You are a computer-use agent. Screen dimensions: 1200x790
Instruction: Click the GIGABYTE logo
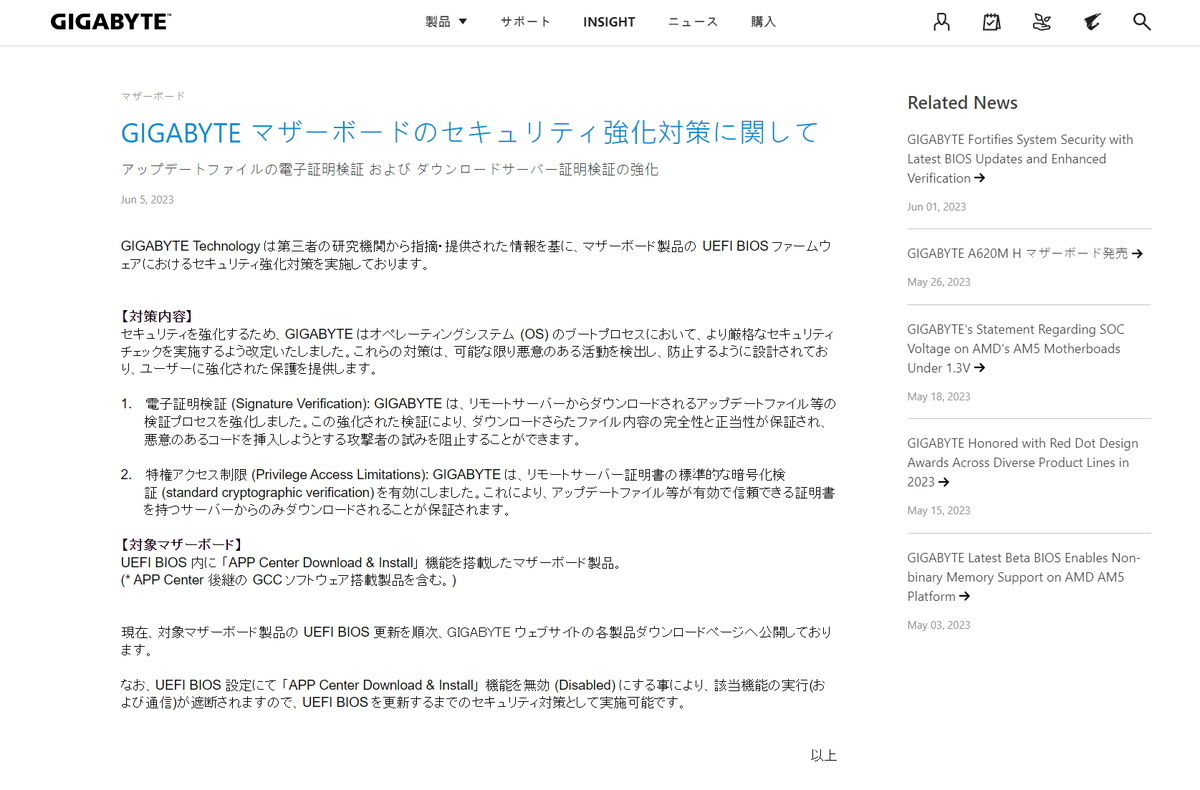click(111, 21)
